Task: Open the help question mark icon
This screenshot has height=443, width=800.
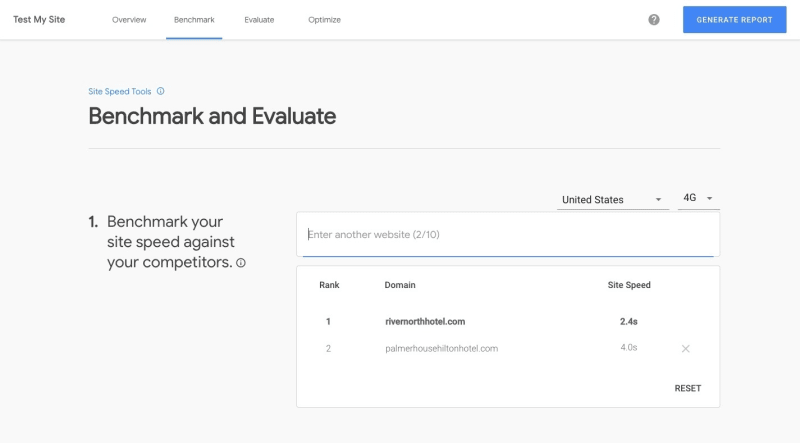Action: tap(654, 20)
